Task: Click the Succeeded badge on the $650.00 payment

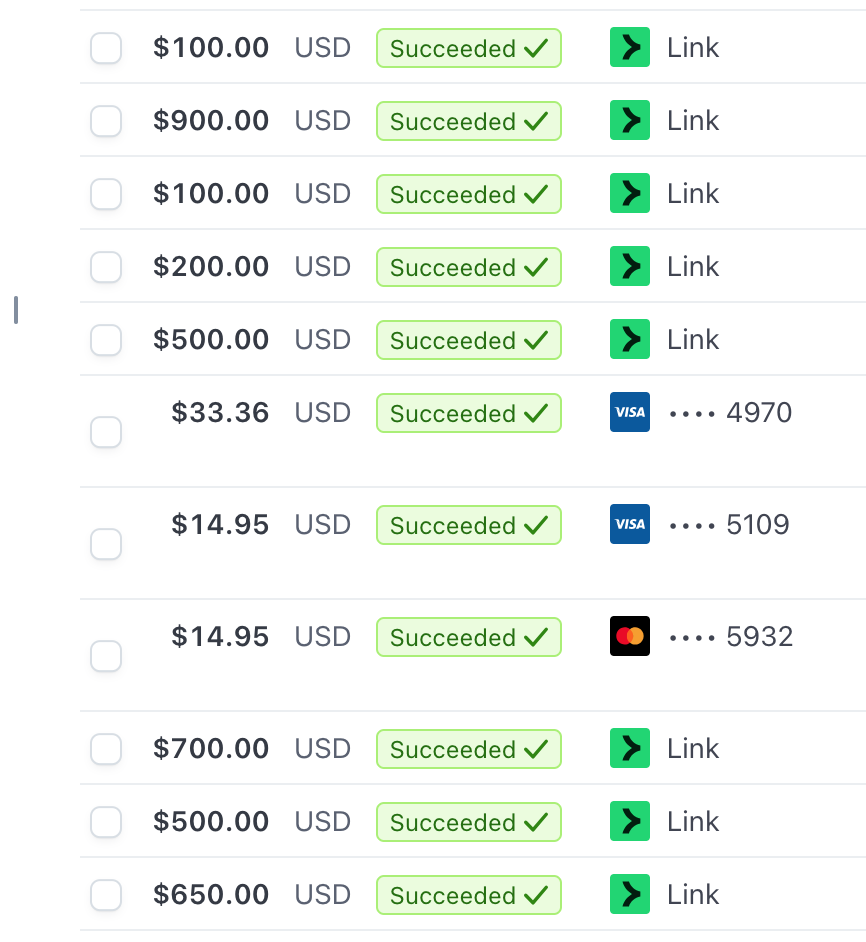Action: tap(468, 895)
